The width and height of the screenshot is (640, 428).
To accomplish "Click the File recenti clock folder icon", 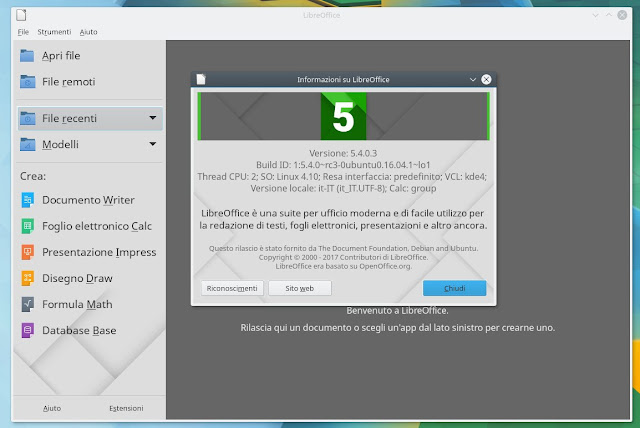I will (27, 118).
